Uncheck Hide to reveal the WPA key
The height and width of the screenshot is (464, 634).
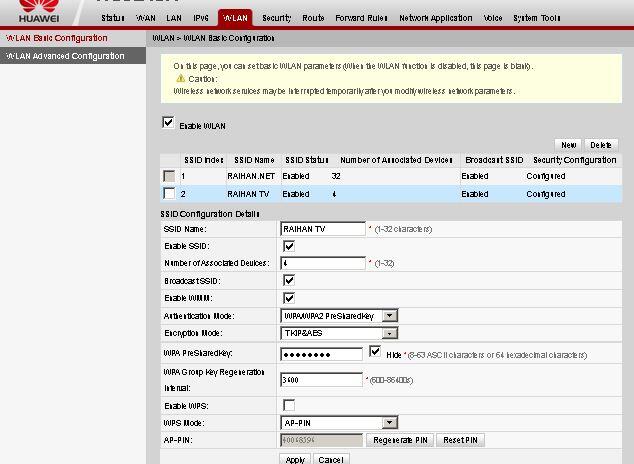(x=375, y=352)
